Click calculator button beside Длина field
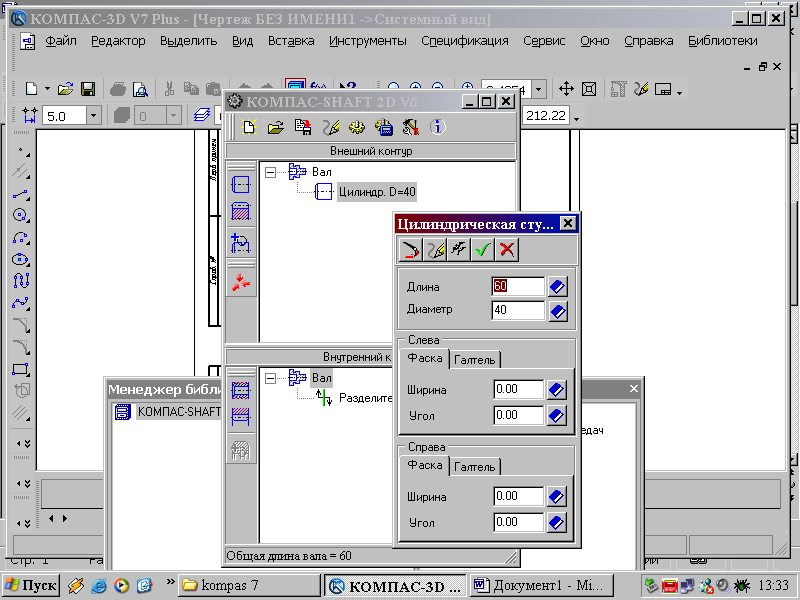The image size is (800, 600). point(558,287)
